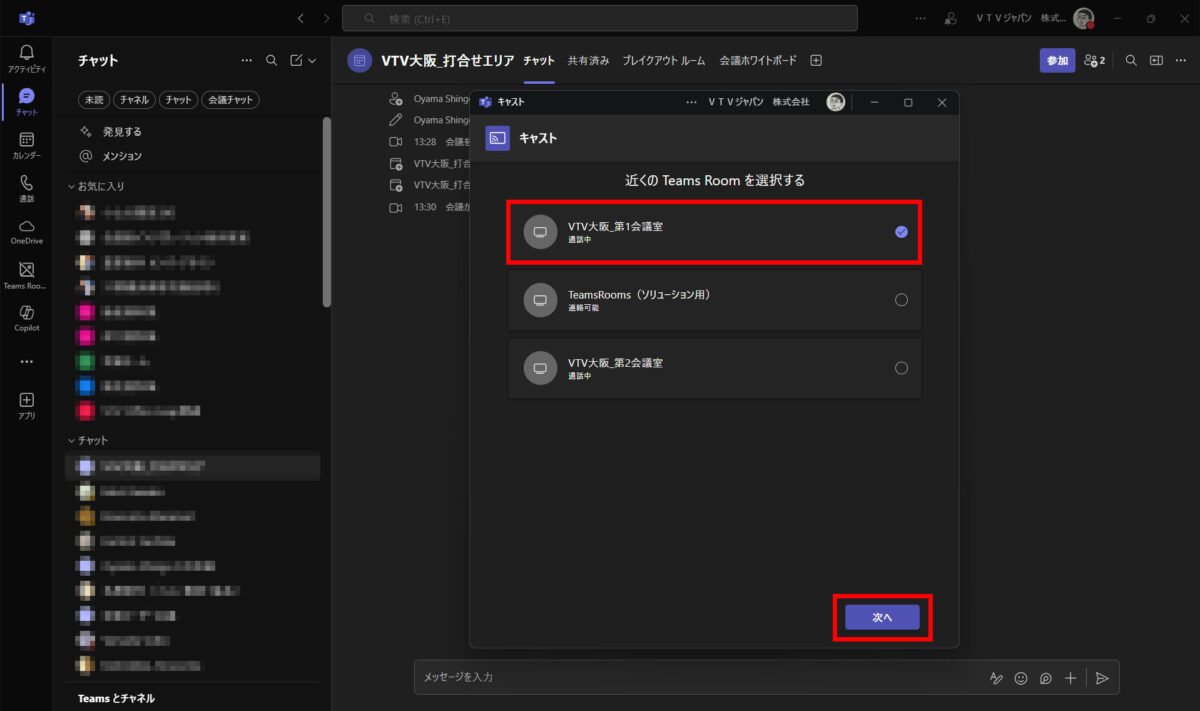Open the Loop components icon in compose bar
Screen dimensions: 1200x711
[1046, 678]
